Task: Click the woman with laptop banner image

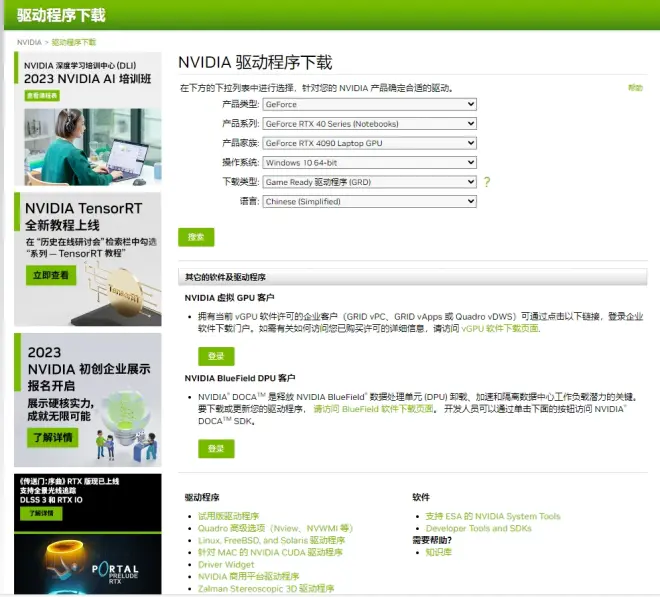Action: click(93, 147)
